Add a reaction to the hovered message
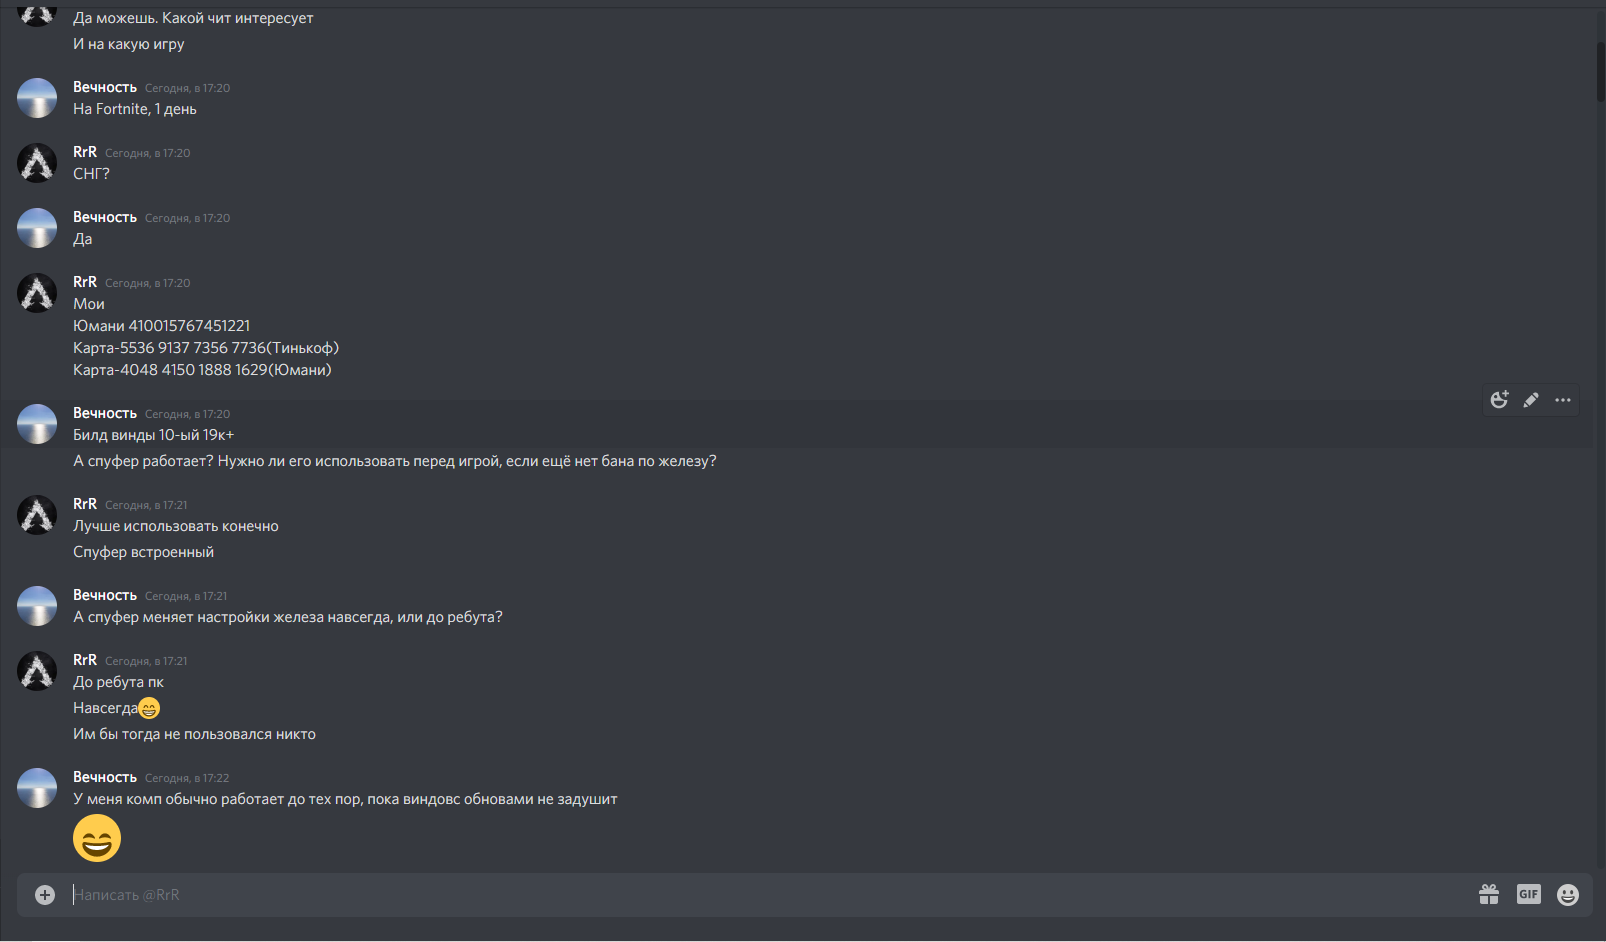 pyautogui.click(x=1499, y=400)
